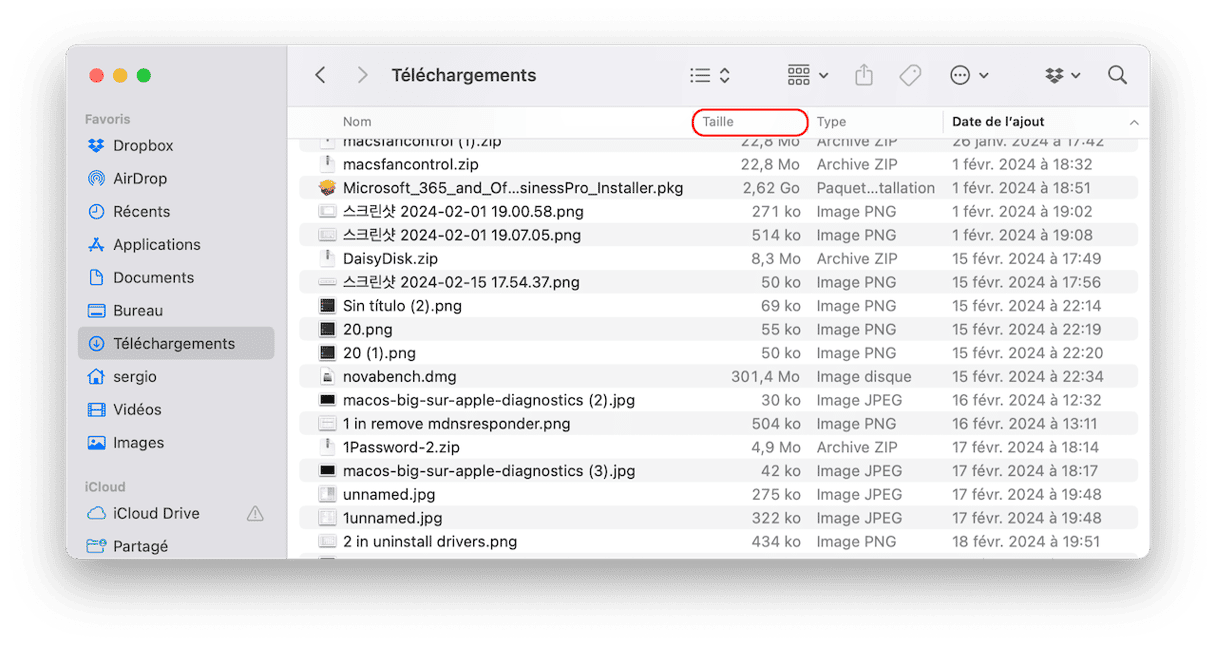
Task: Click the Share icon in toolbar
Action: [x=864, y=75]
